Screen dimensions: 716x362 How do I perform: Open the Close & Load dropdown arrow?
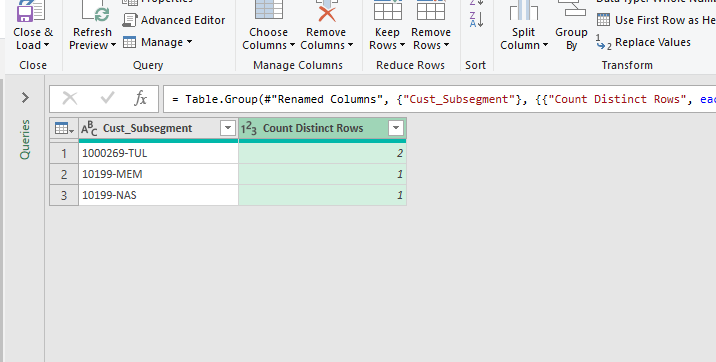tap(46, 45)
